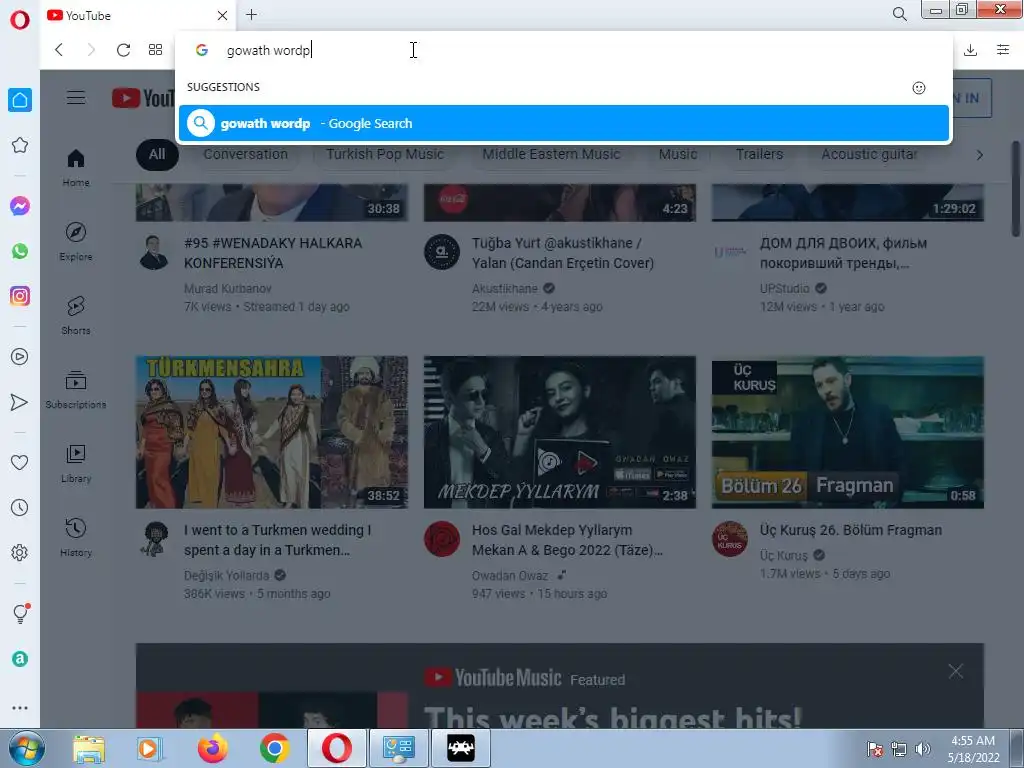This screenshot has width=1024, height=768.
Task: Launch Google Chrome from the taskbar
Action: pos(274,748)
